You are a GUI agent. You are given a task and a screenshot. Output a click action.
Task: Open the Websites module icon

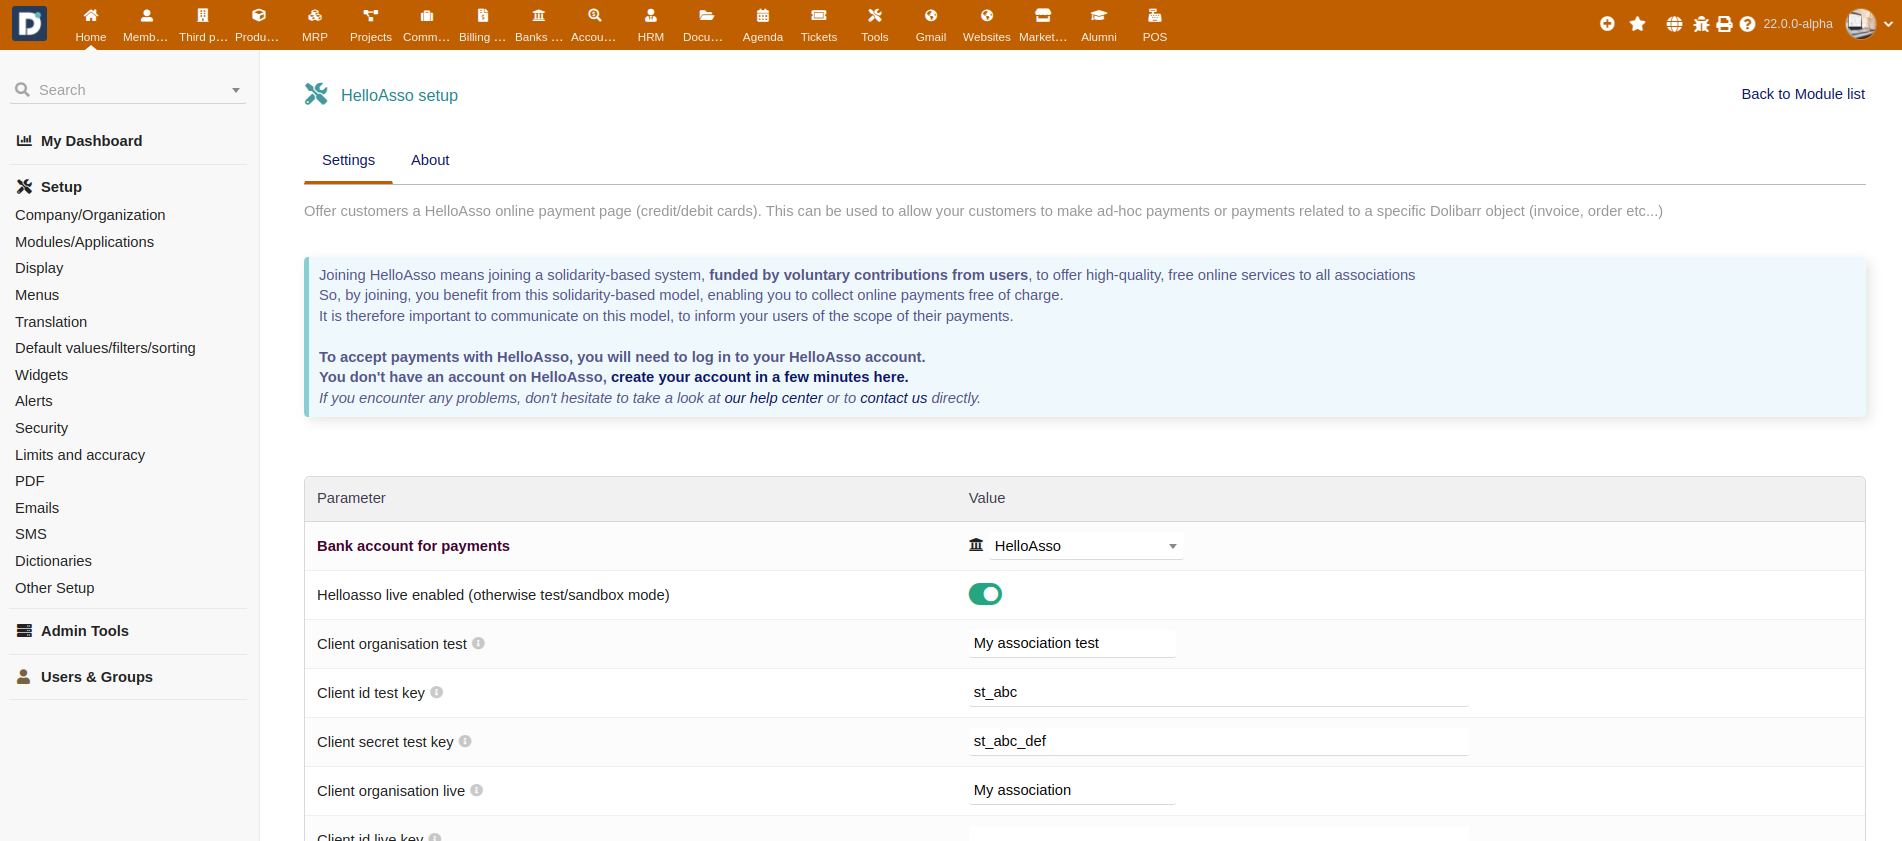click(987, 16)
